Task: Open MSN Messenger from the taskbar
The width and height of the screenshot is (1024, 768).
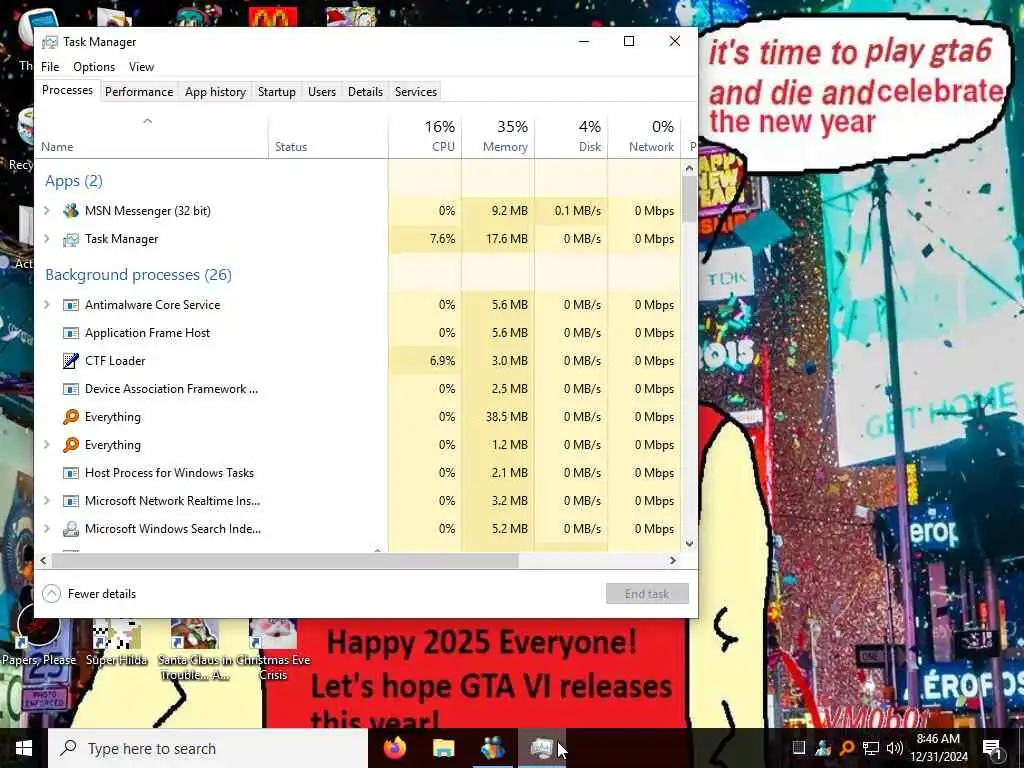Action: [492, 748]
